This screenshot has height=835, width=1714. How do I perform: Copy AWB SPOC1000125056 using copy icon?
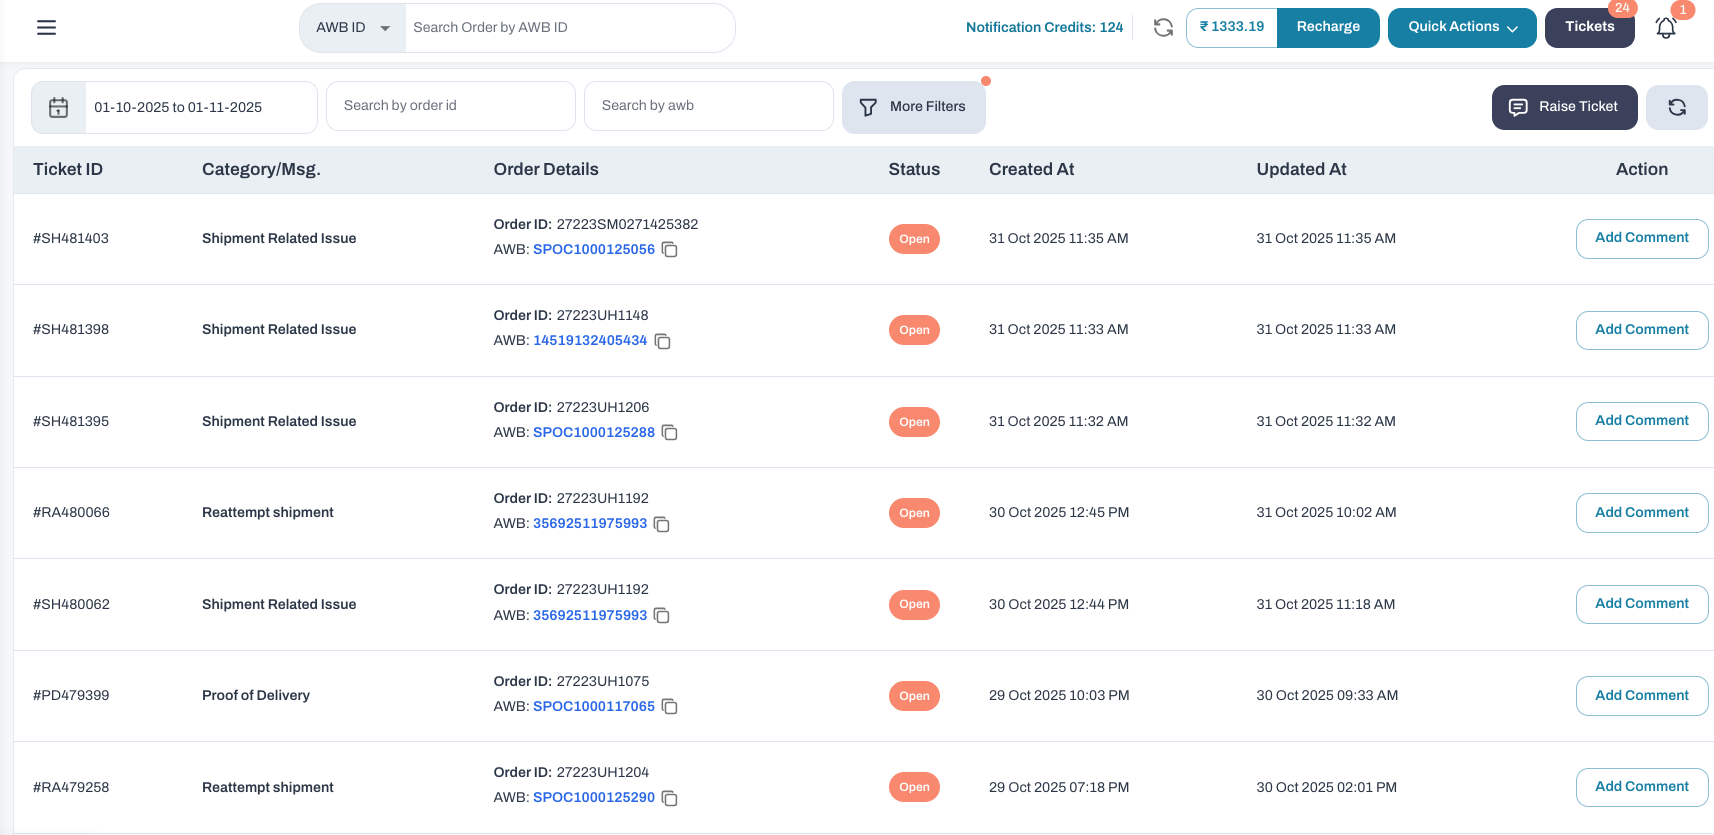point(670,250)
